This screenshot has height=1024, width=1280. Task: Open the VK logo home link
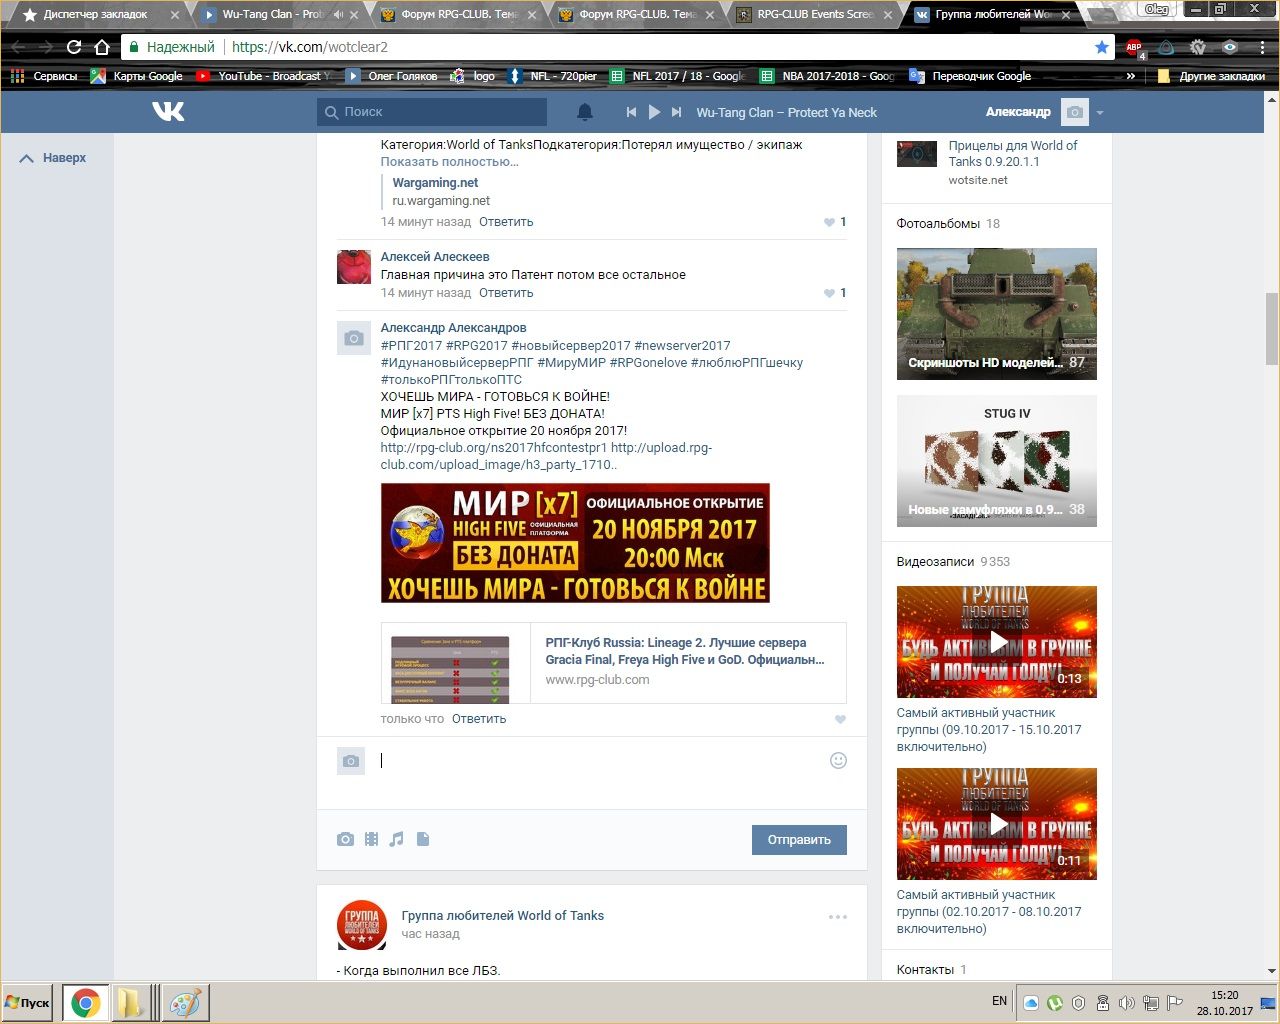click(x=168, y=111)
